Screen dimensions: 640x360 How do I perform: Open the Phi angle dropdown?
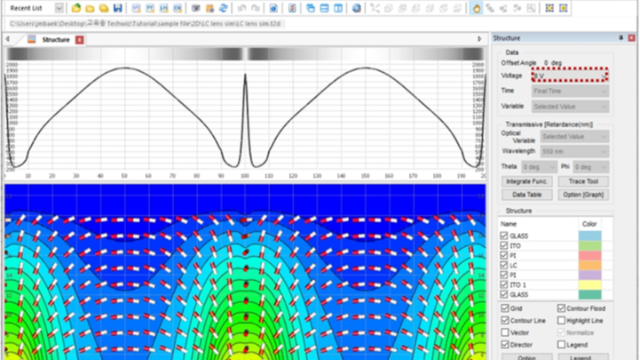[591, 167]
